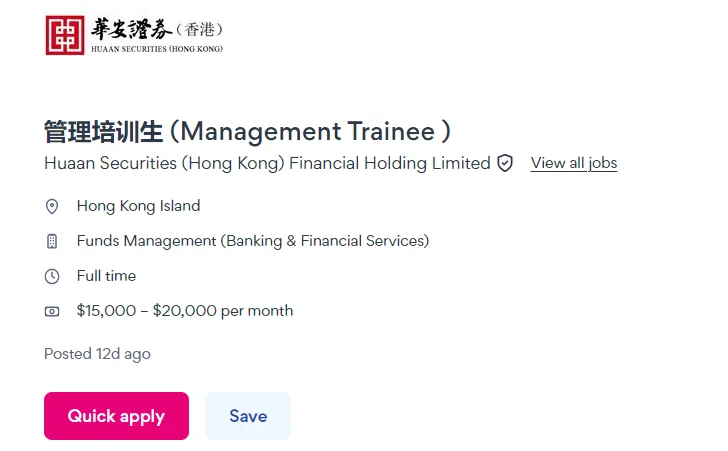Click the building icon for job classification
728x451 pixels.
52,242
